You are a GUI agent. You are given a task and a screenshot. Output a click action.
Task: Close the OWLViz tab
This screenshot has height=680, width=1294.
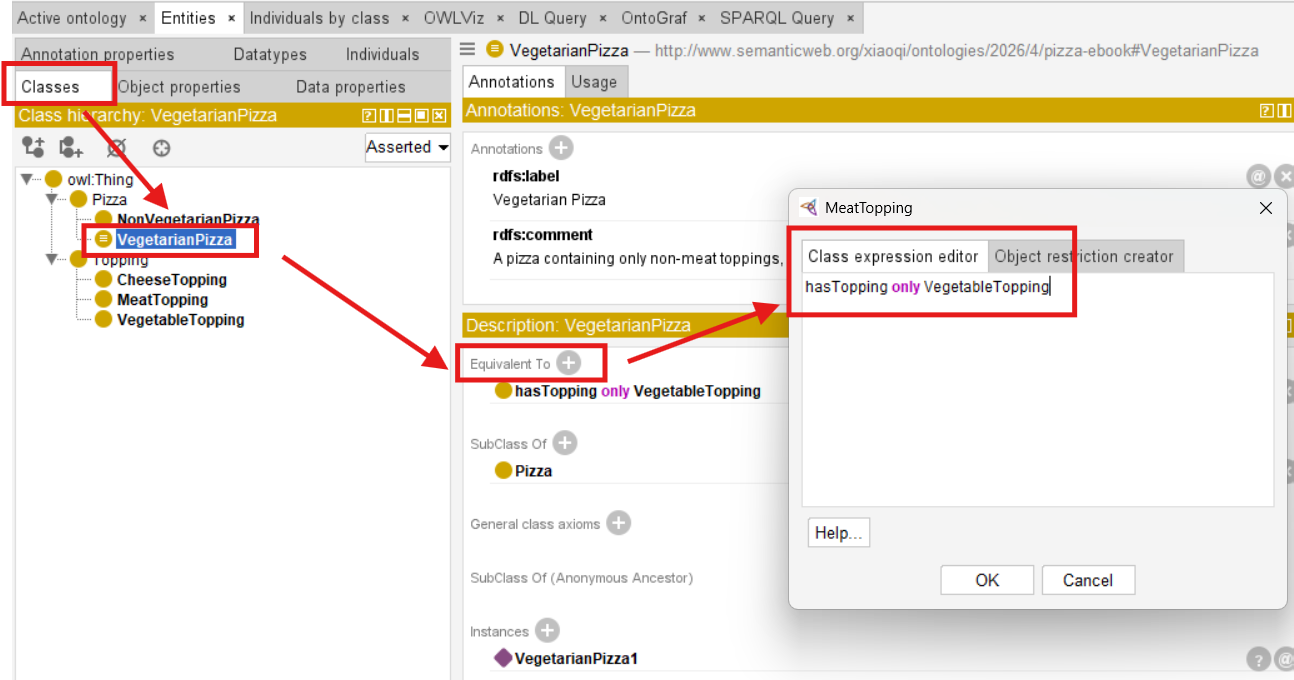pyautogui.click(x=501, y=19)
